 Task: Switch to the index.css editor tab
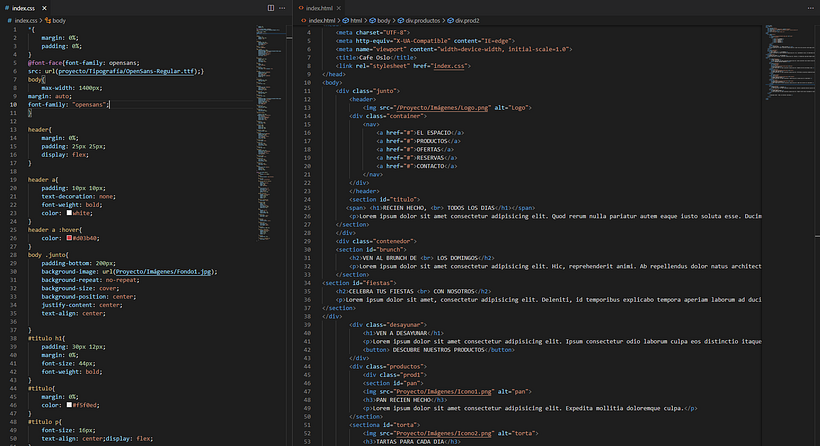coord(26,8)
